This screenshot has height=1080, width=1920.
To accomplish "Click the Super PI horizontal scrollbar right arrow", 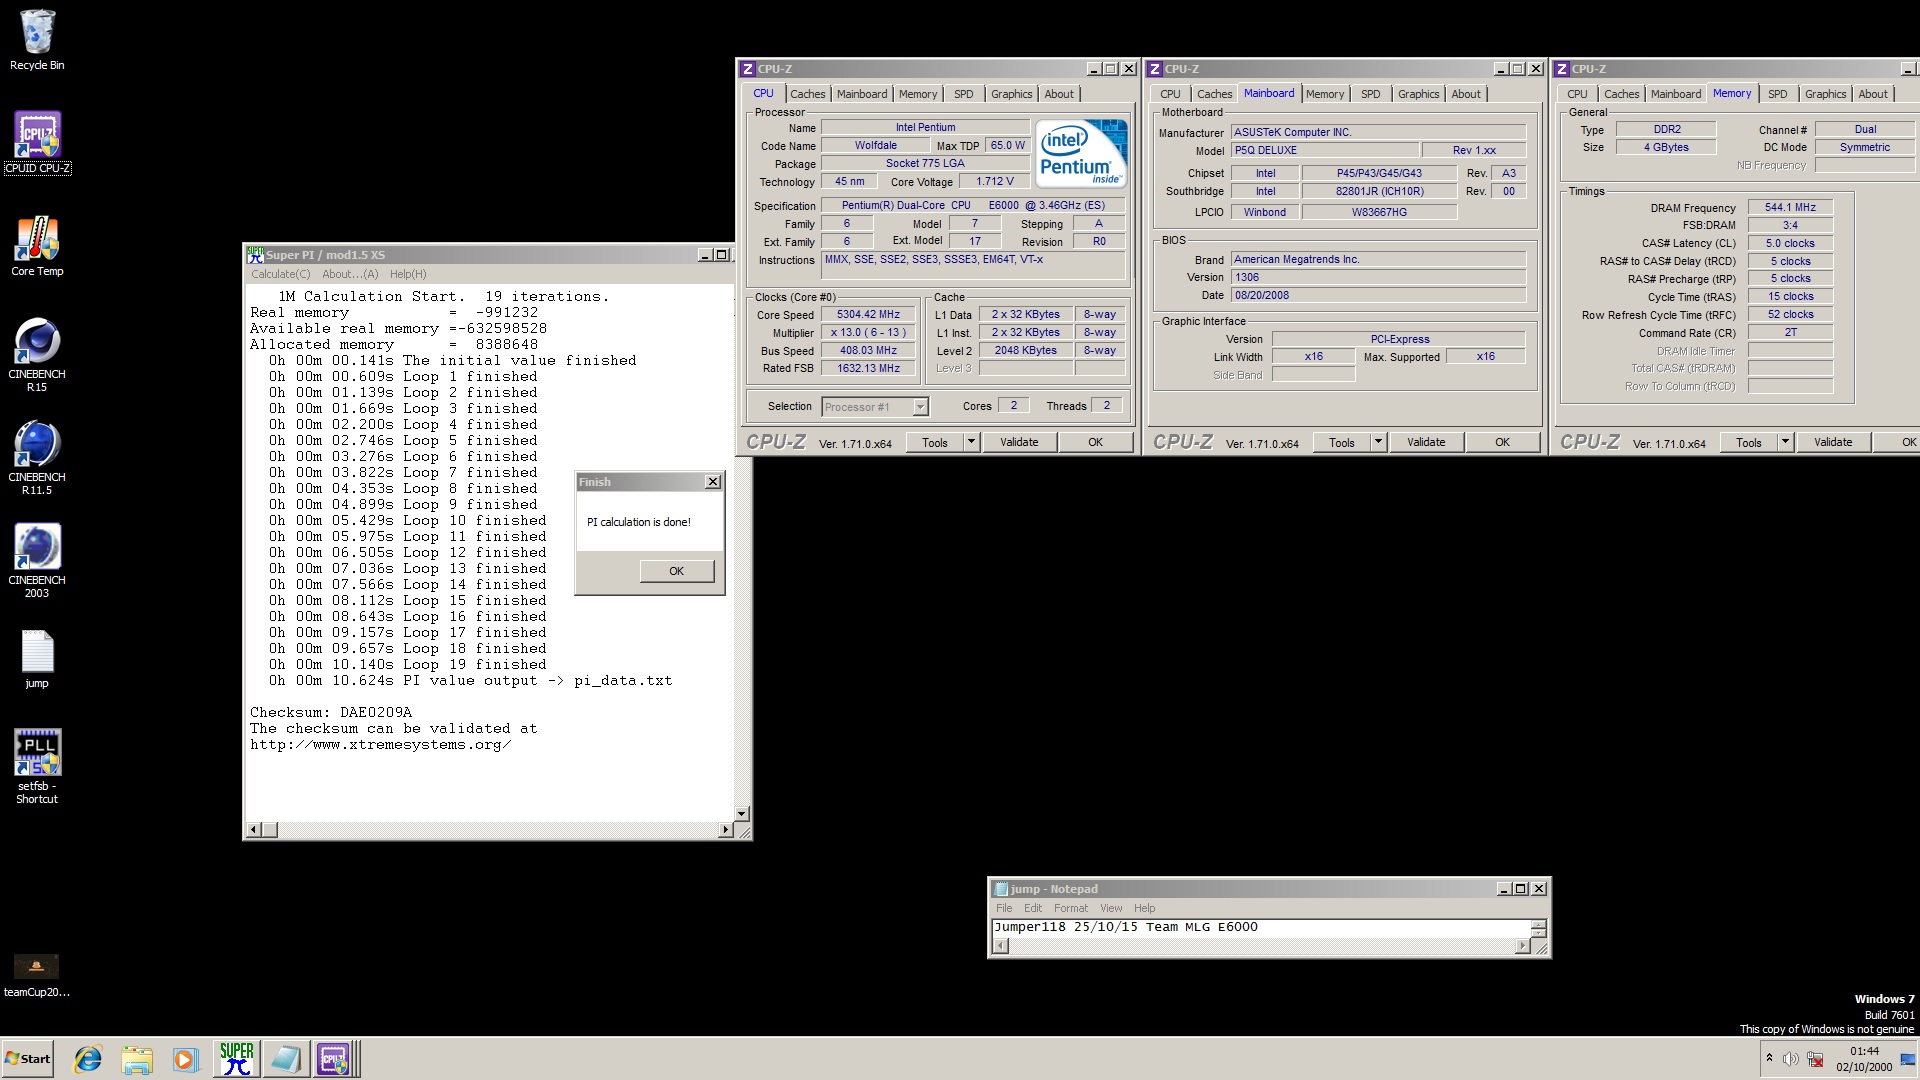I will [x=726, y=830].
